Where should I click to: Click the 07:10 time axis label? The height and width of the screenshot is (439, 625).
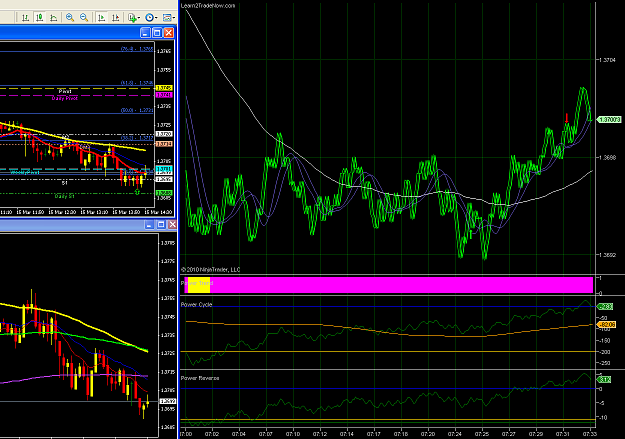293,433
